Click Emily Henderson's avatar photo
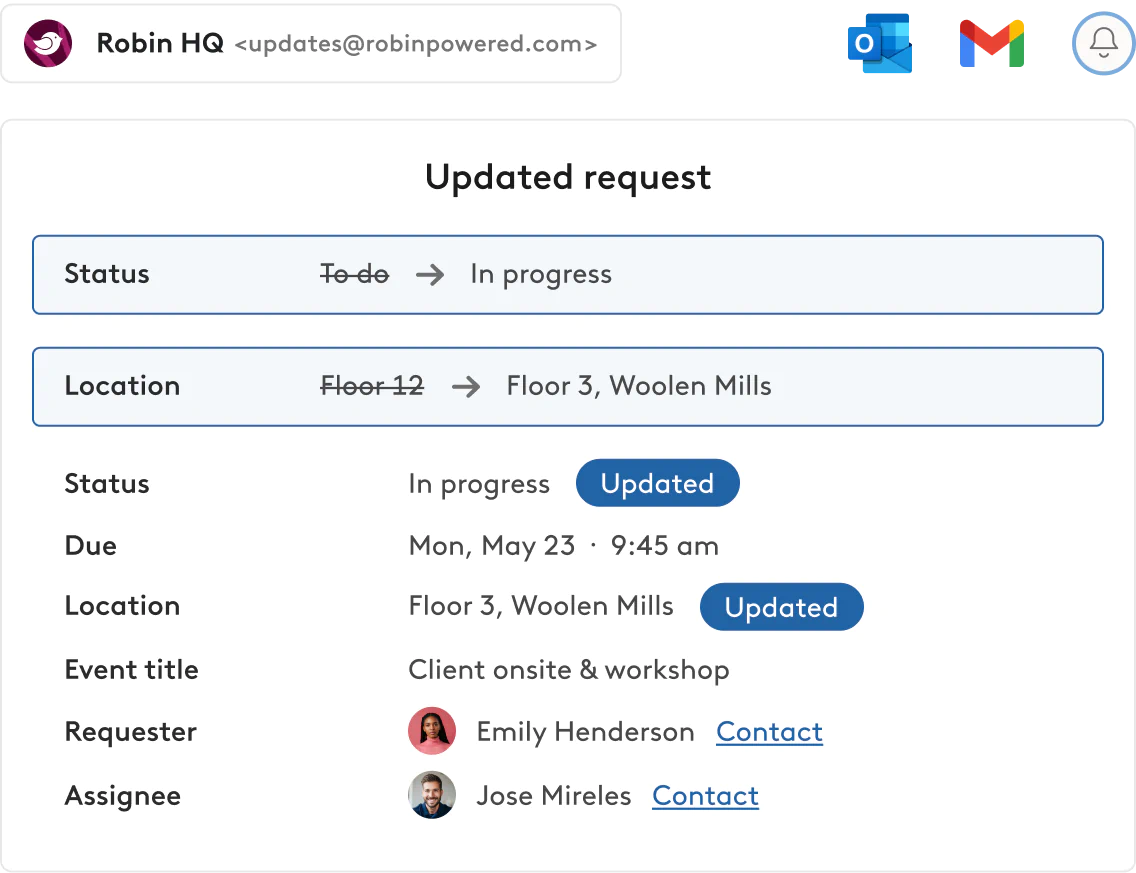 [432, 731]
